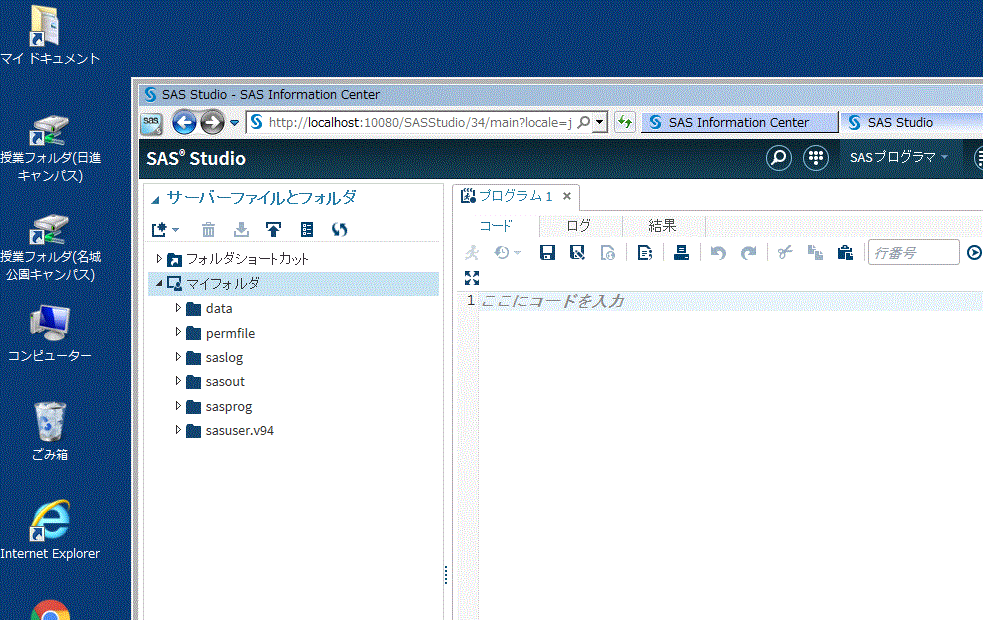
Task: Undo the last edit
Action: point(718,253)
